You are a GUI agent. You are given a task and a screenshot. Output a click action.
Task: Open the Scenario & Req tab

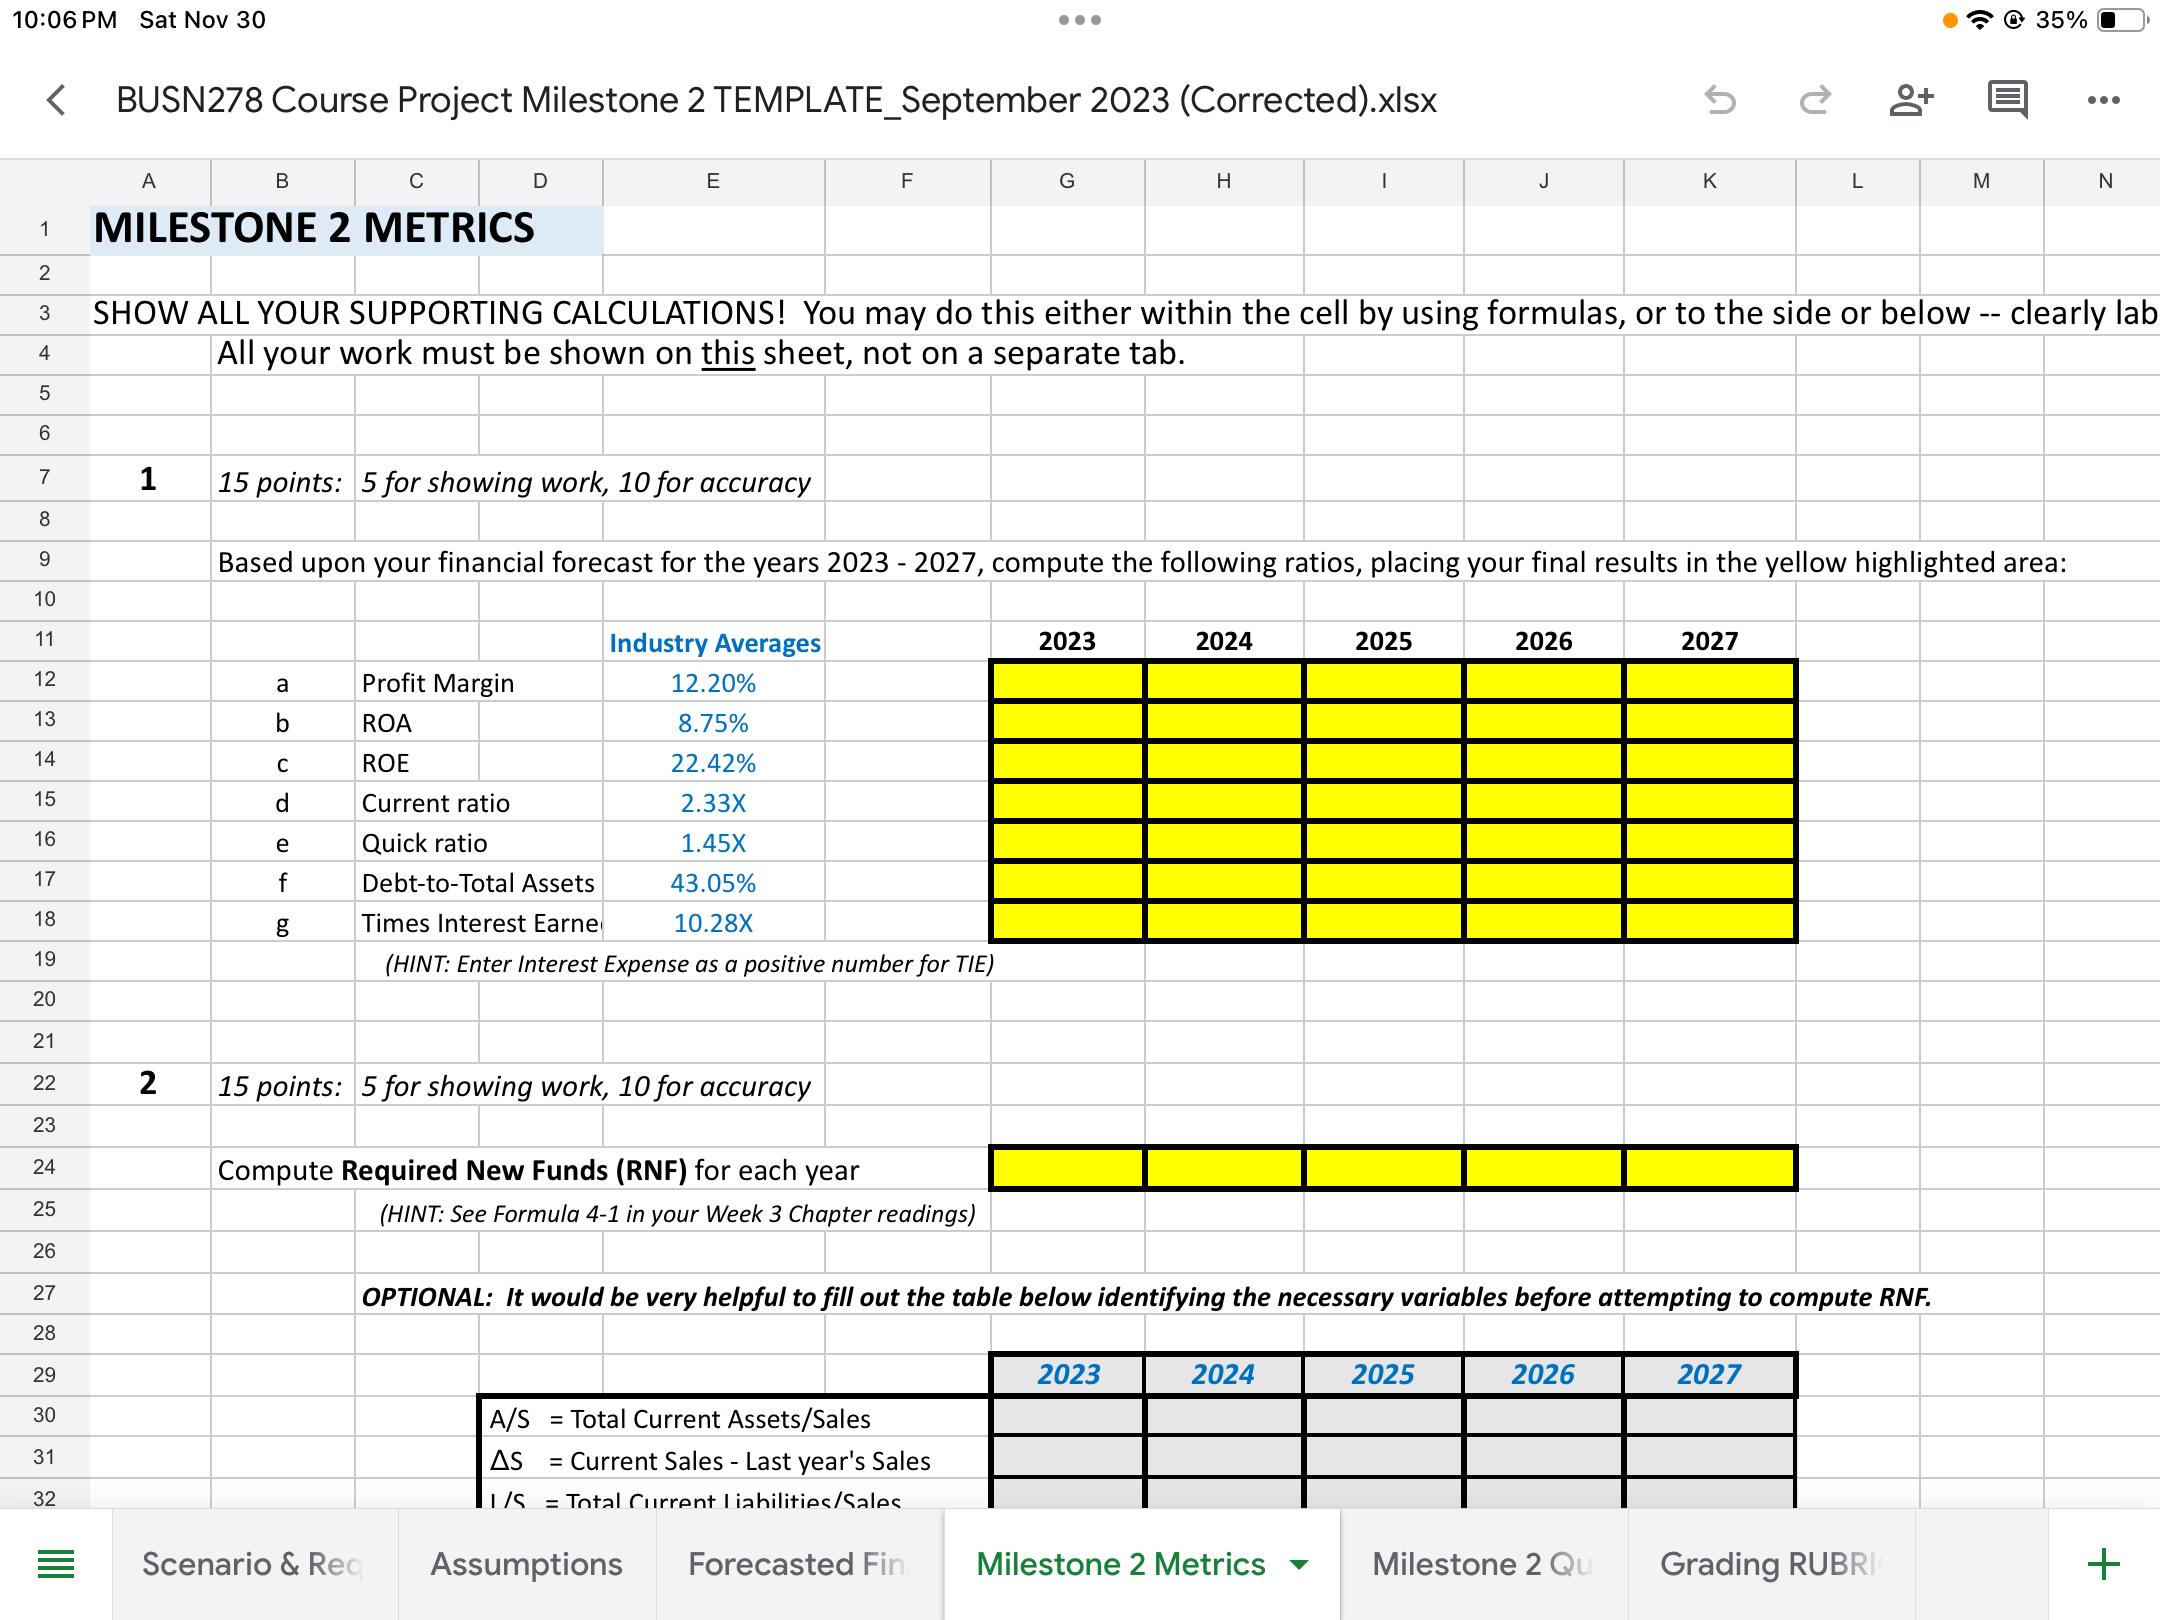tap(252, 1564)
